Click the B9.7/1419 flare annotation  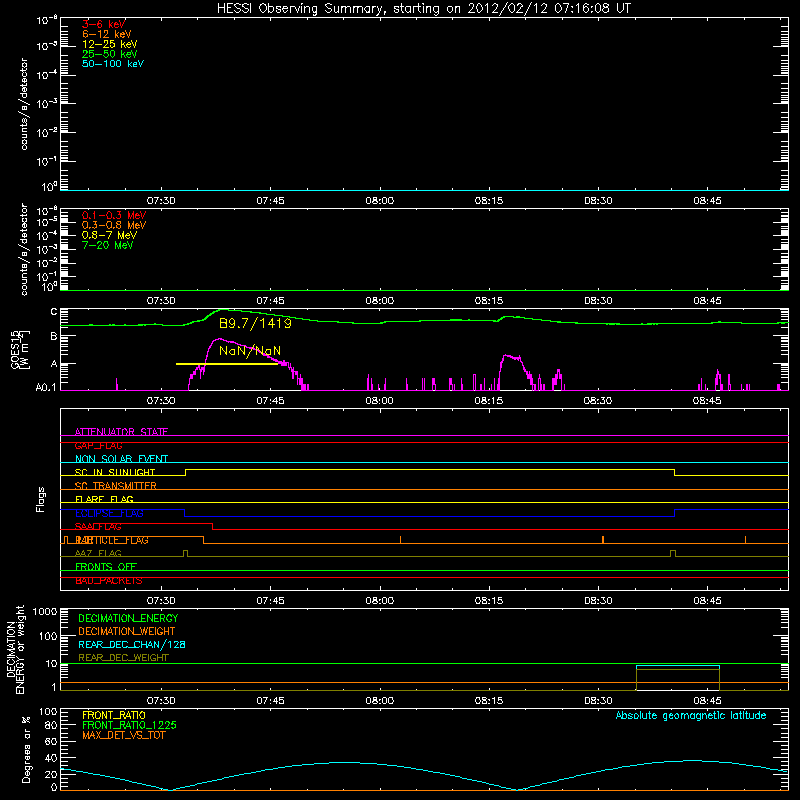pyautogui.click(x=255, y=323)
